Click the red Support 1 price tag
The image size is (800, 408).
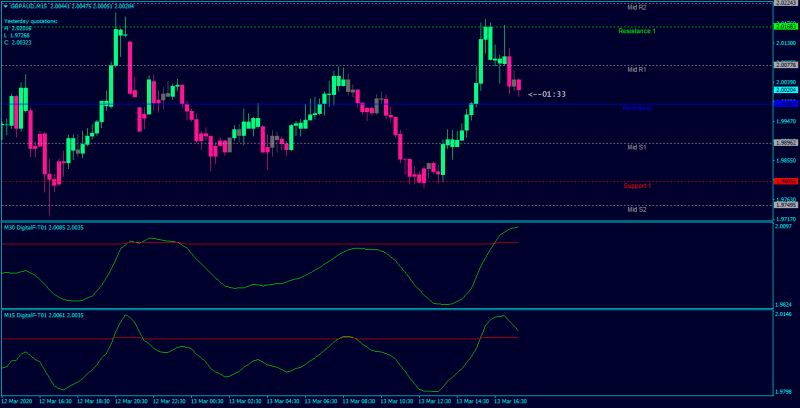[x=786, y=181]
